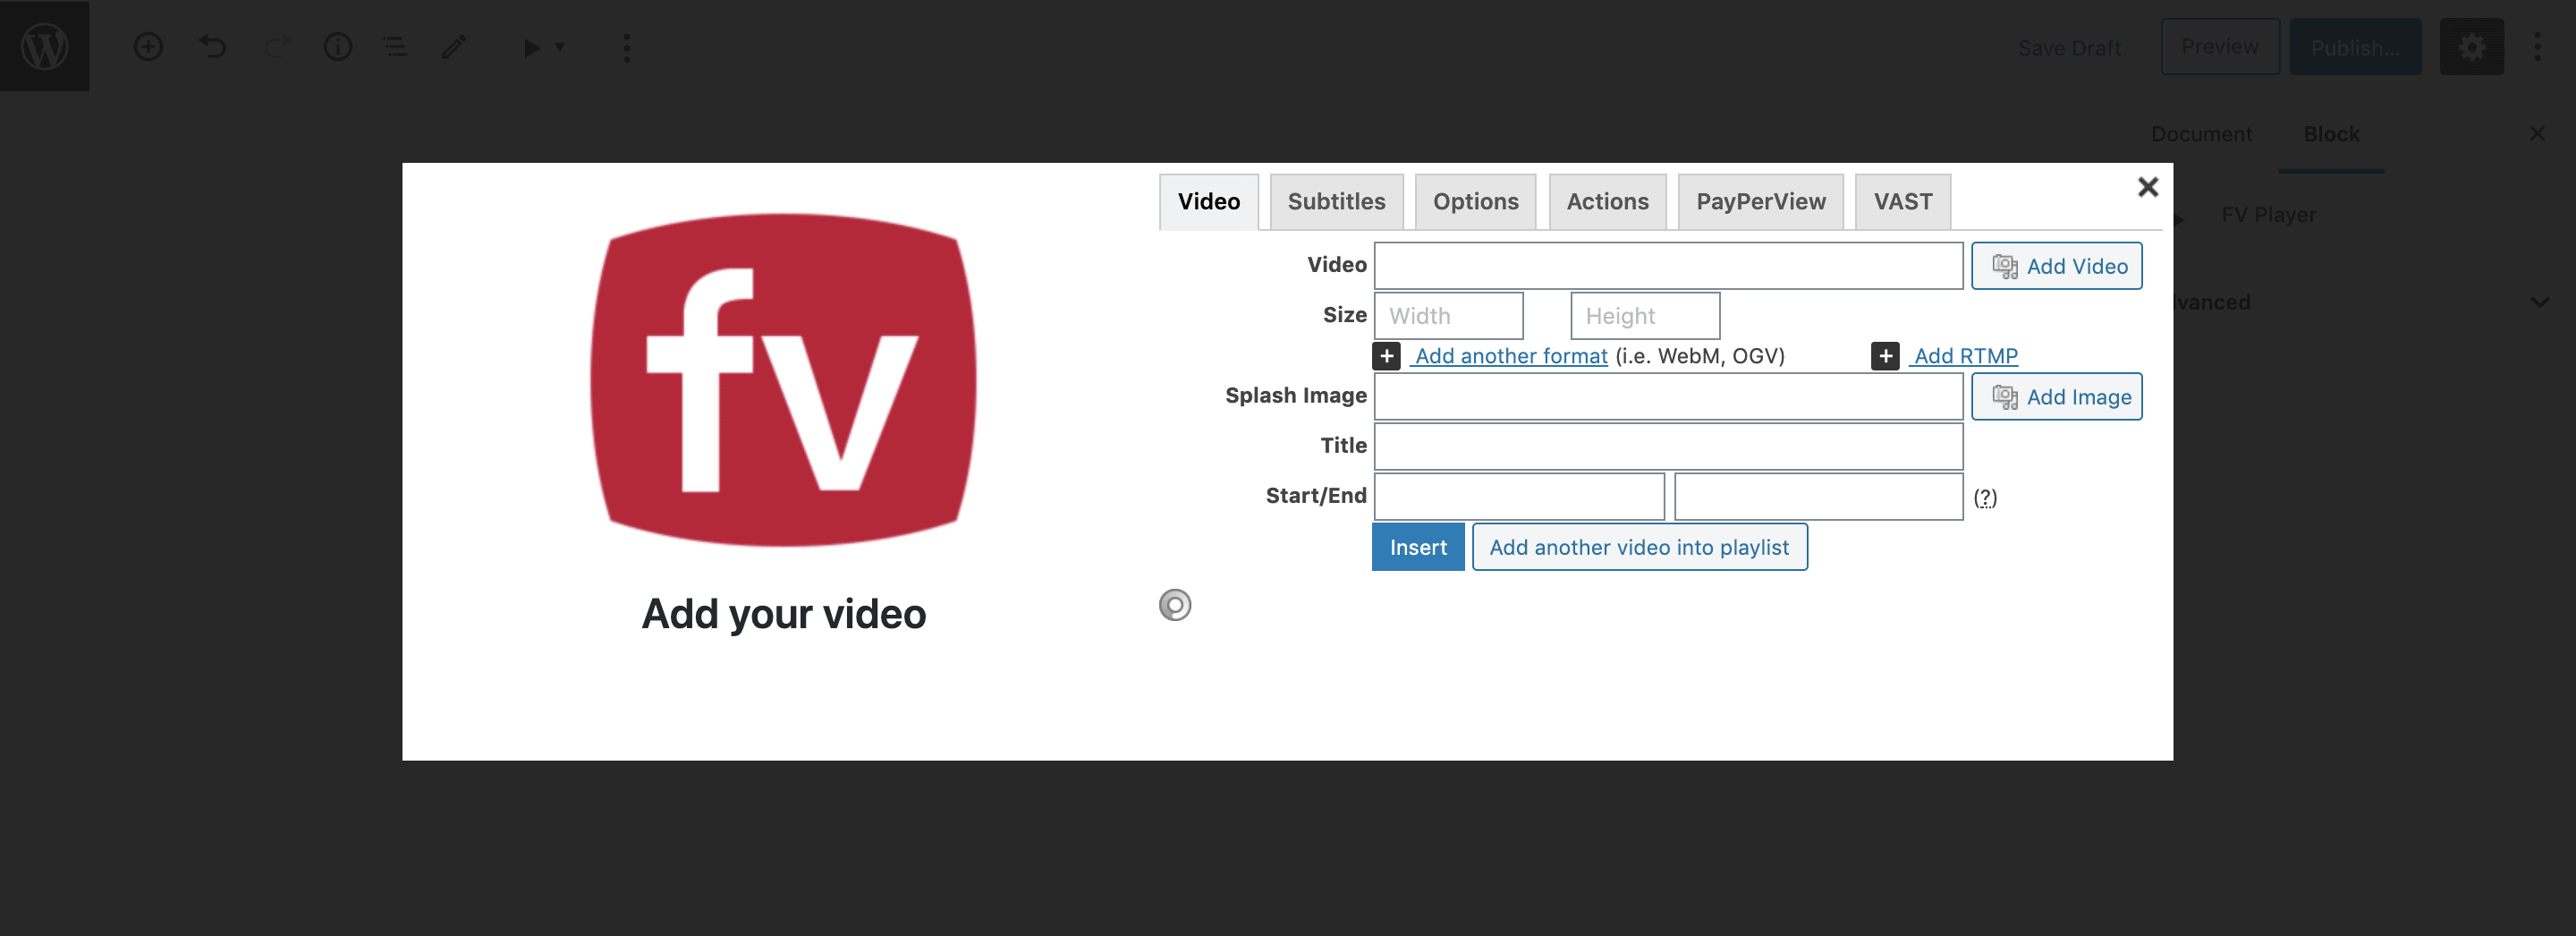Image resolution: width=2576 pixels, height=936 pixels.
Task: Switch to Document sidebar tab
Action: coord(2201,134)
